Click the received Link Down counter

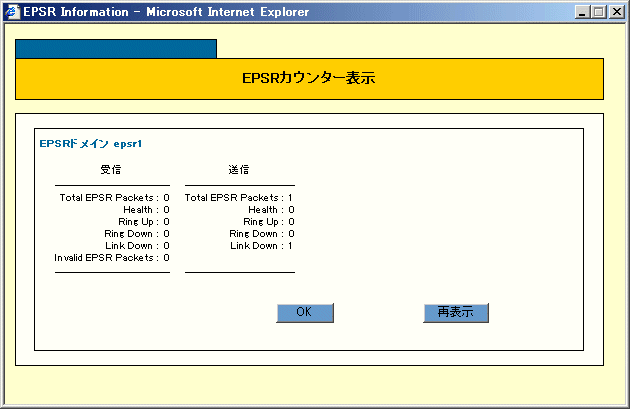point(166,246)
